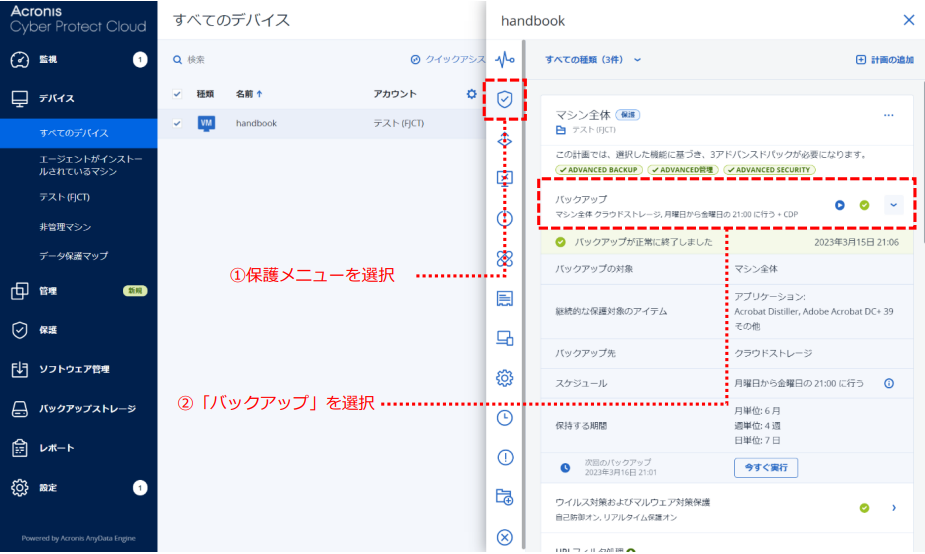Toggle the select-all checkbox in table header
The height and width of the screenshot is (554, 925).
point(178,94)
